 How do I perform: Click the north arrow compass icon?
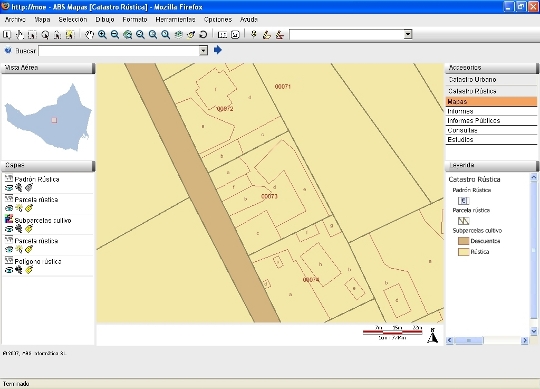coord(433,335)
